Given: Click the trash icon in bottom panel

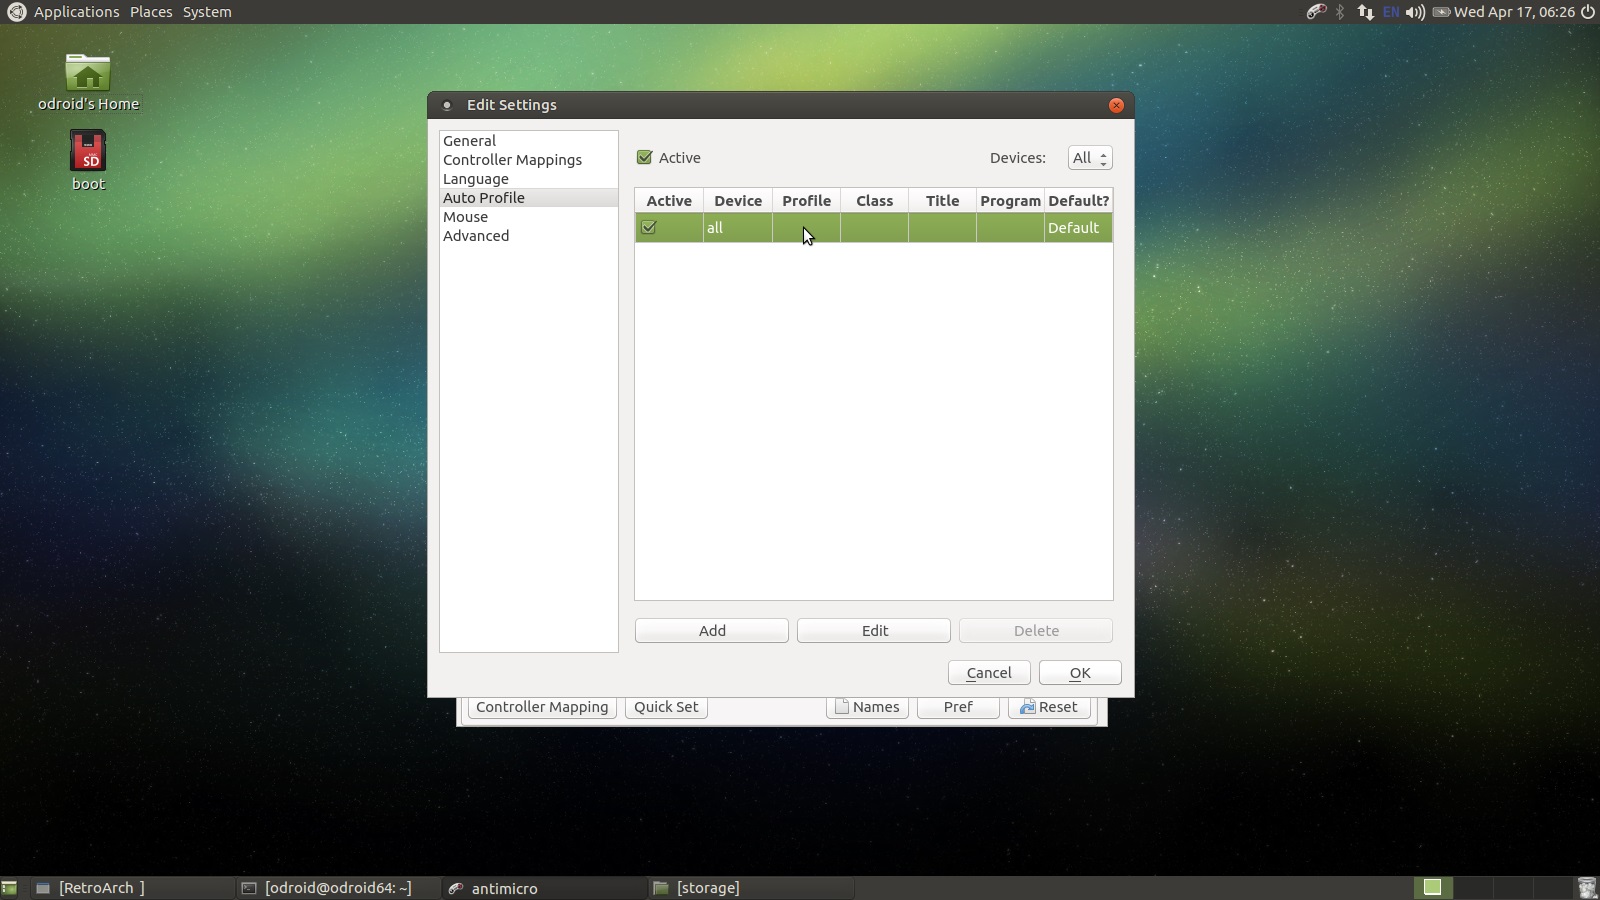Looking at the screenshot, I should click(1586, 887).
